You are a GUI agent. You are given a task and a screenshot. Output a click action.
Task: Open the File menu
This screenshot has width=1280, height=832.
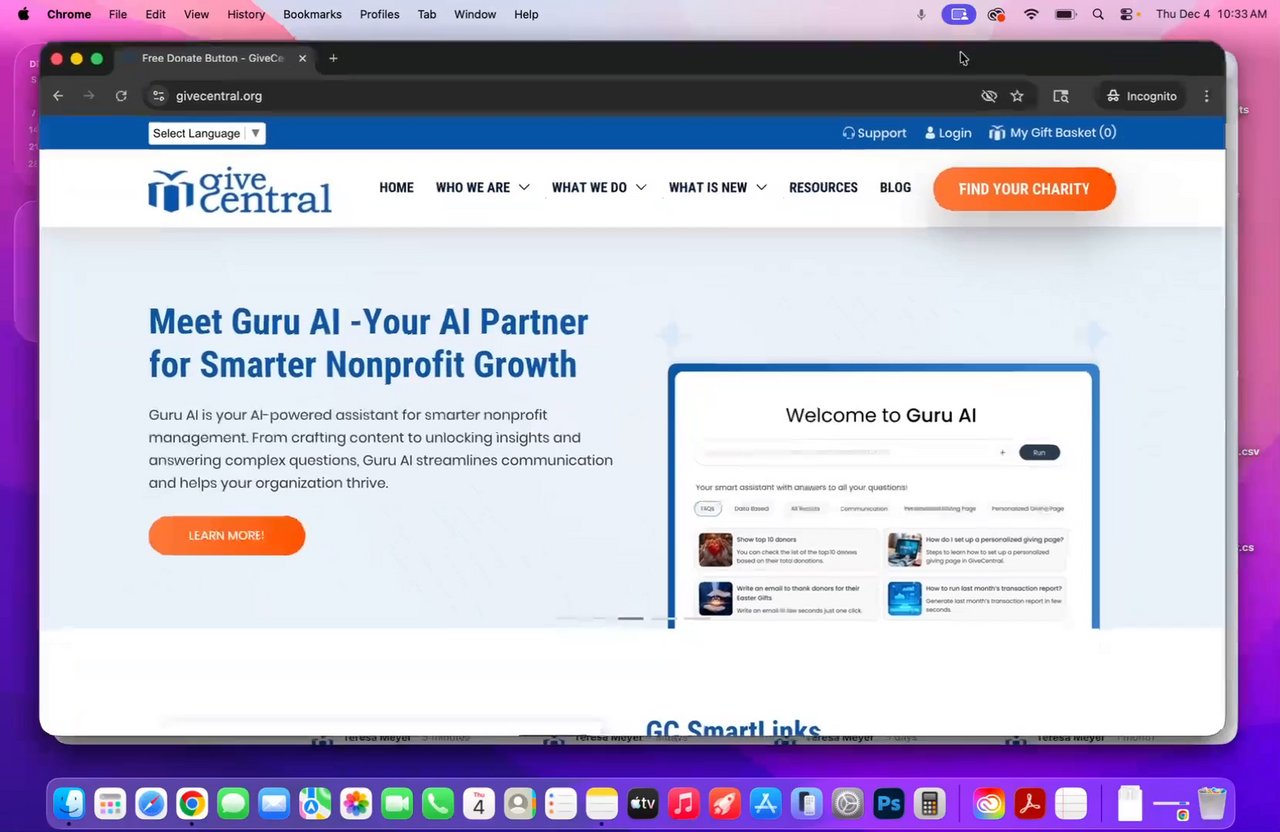click(x=118, y=14)
